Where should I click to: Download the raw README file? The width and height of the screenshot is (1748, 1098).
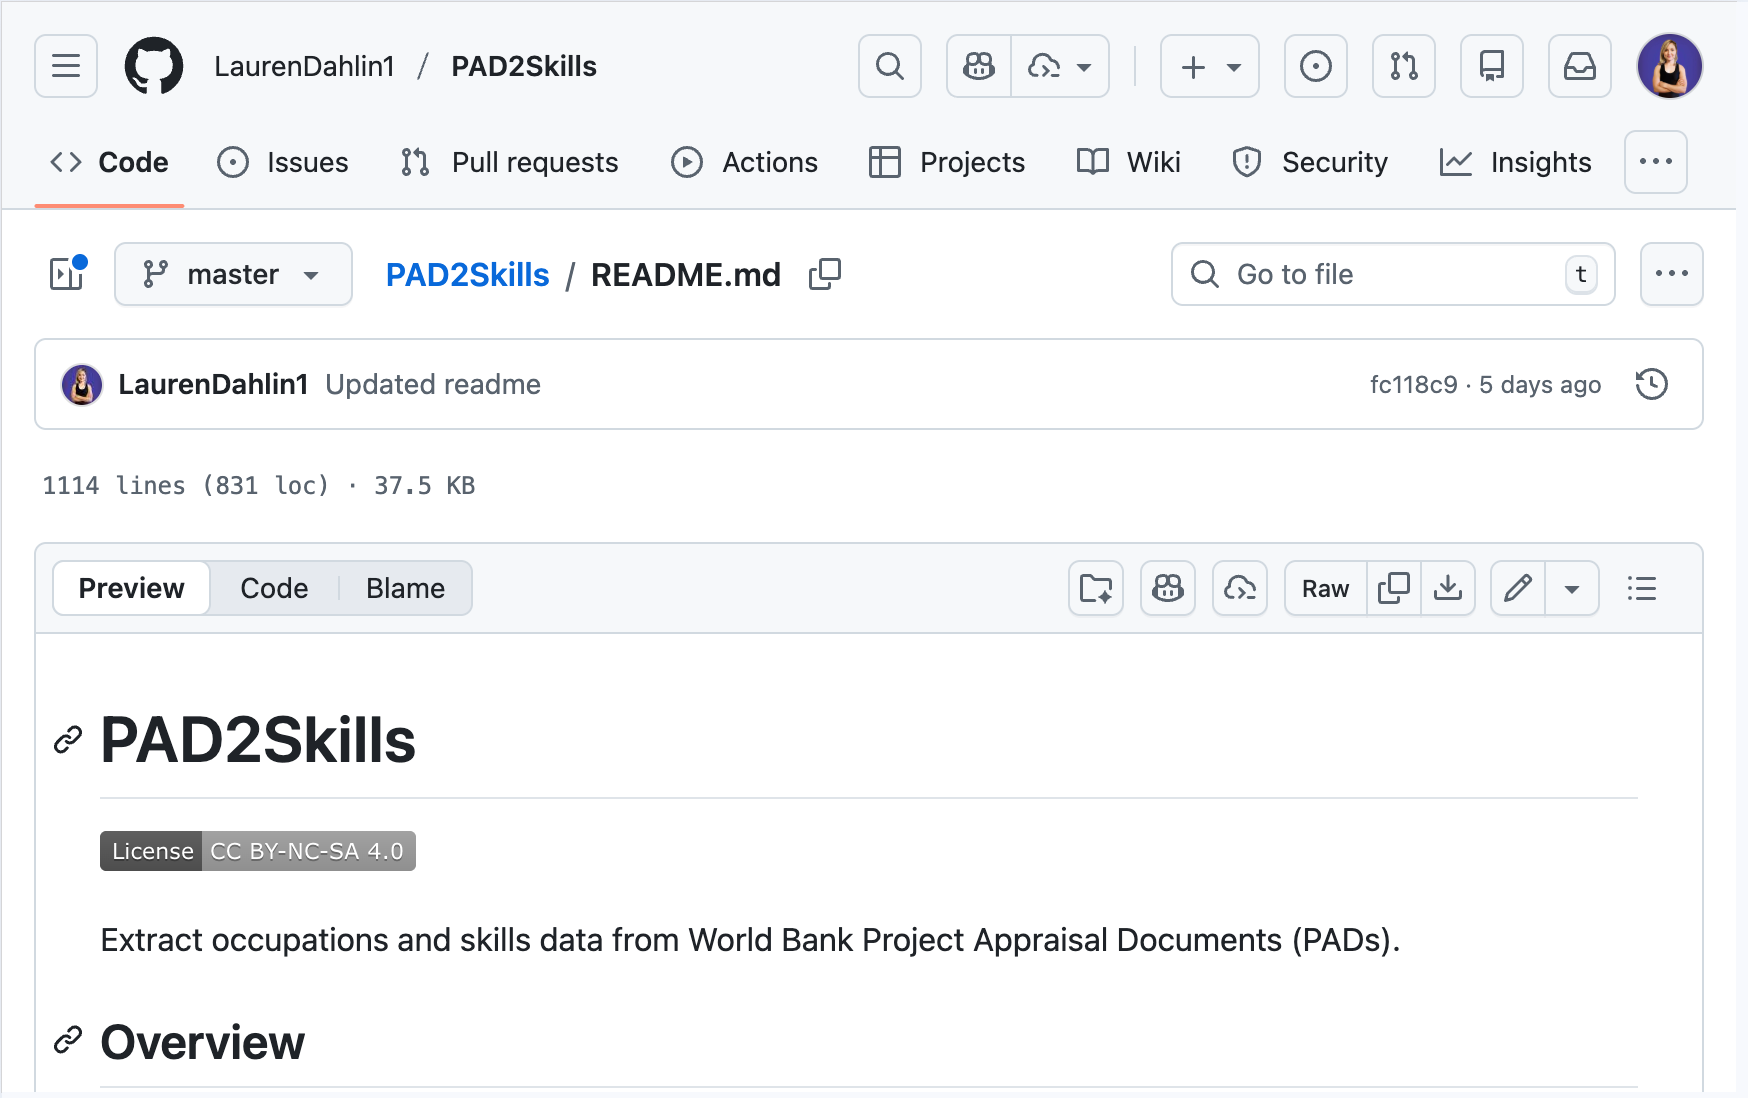pos(1447,588)
